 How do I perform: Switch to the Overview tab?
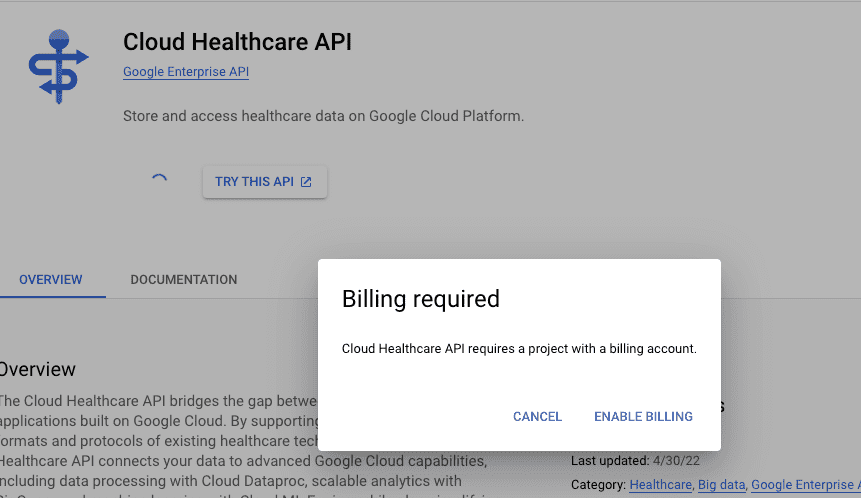(x=51, y=280)
